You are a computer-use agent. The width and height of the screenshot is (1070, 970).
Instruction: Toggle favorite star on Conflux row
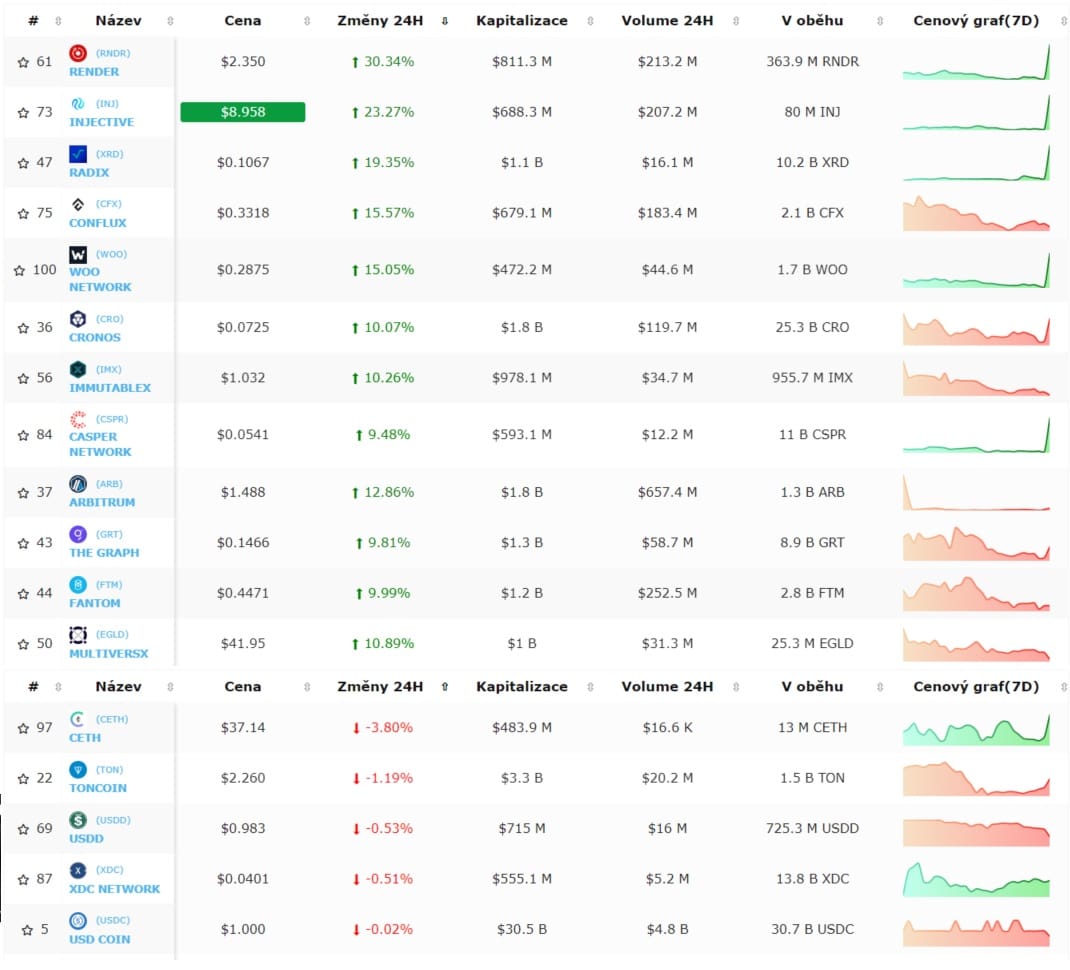pyautogui.click(x=23, y=214)
